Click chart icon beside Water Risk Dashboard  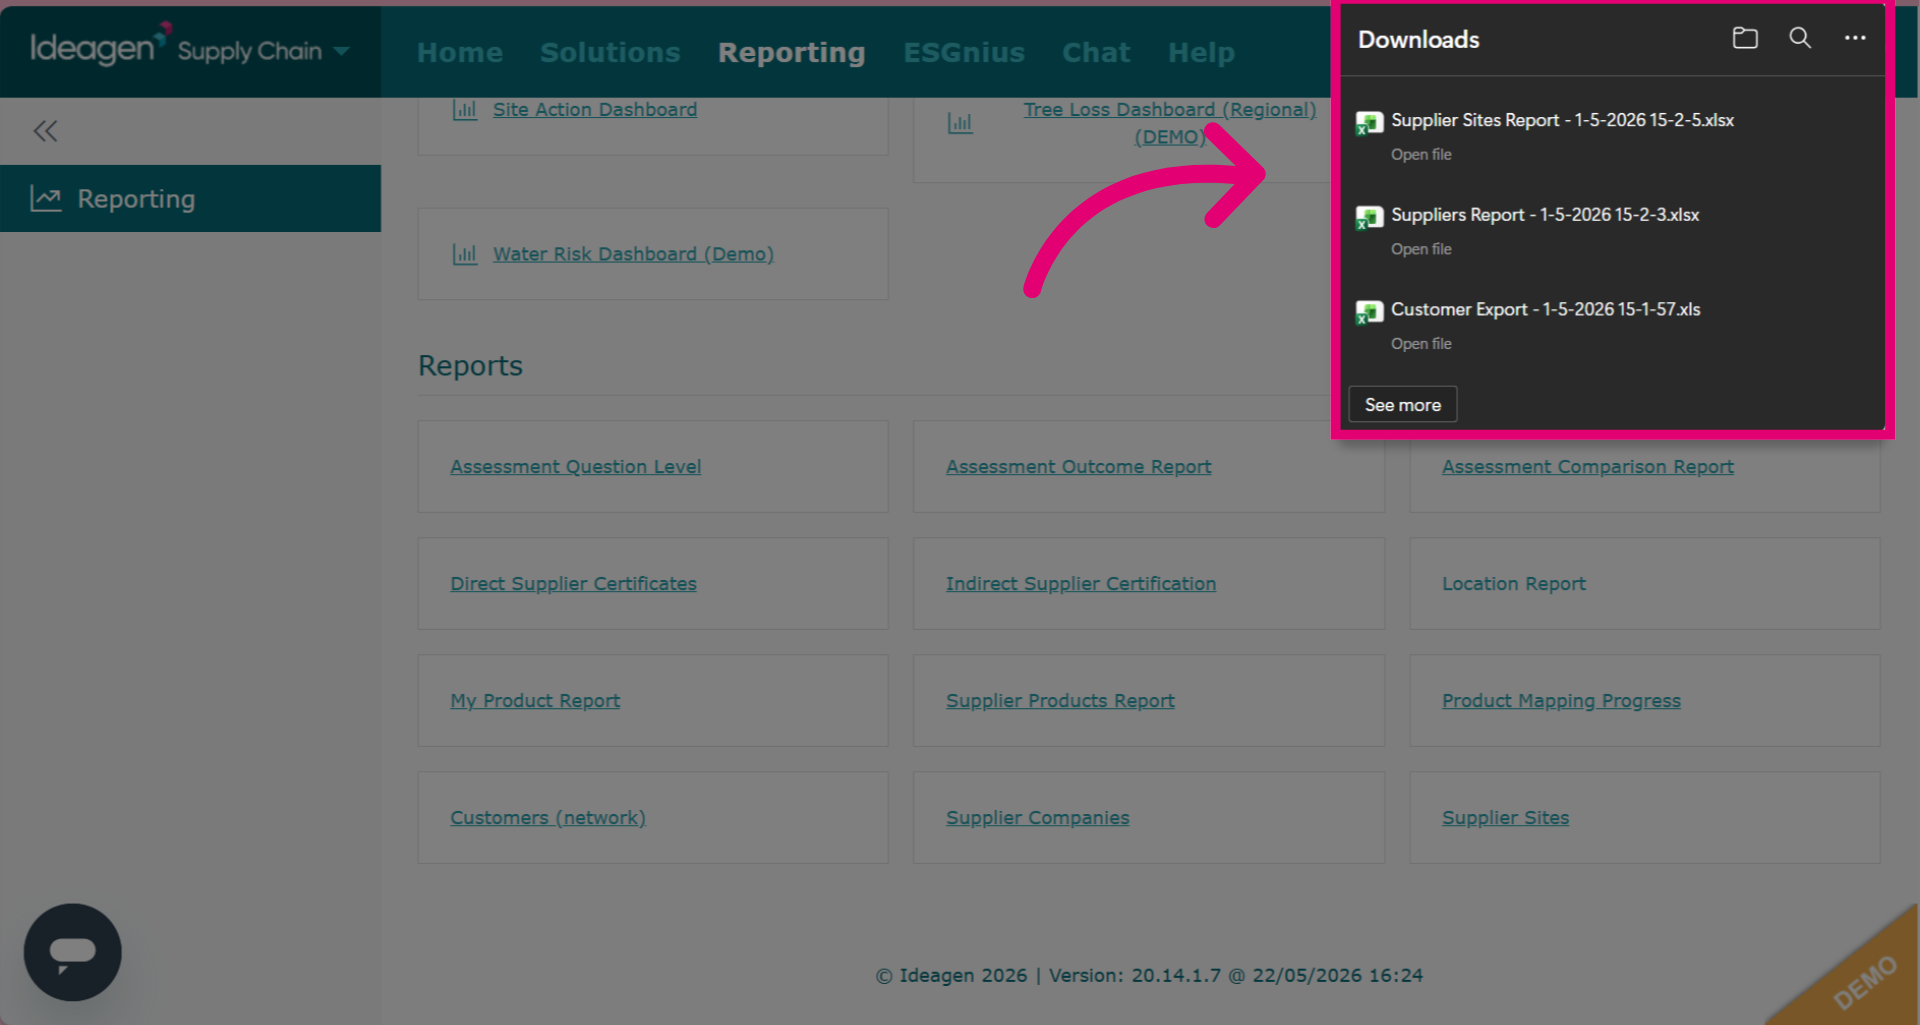(465, 254)
